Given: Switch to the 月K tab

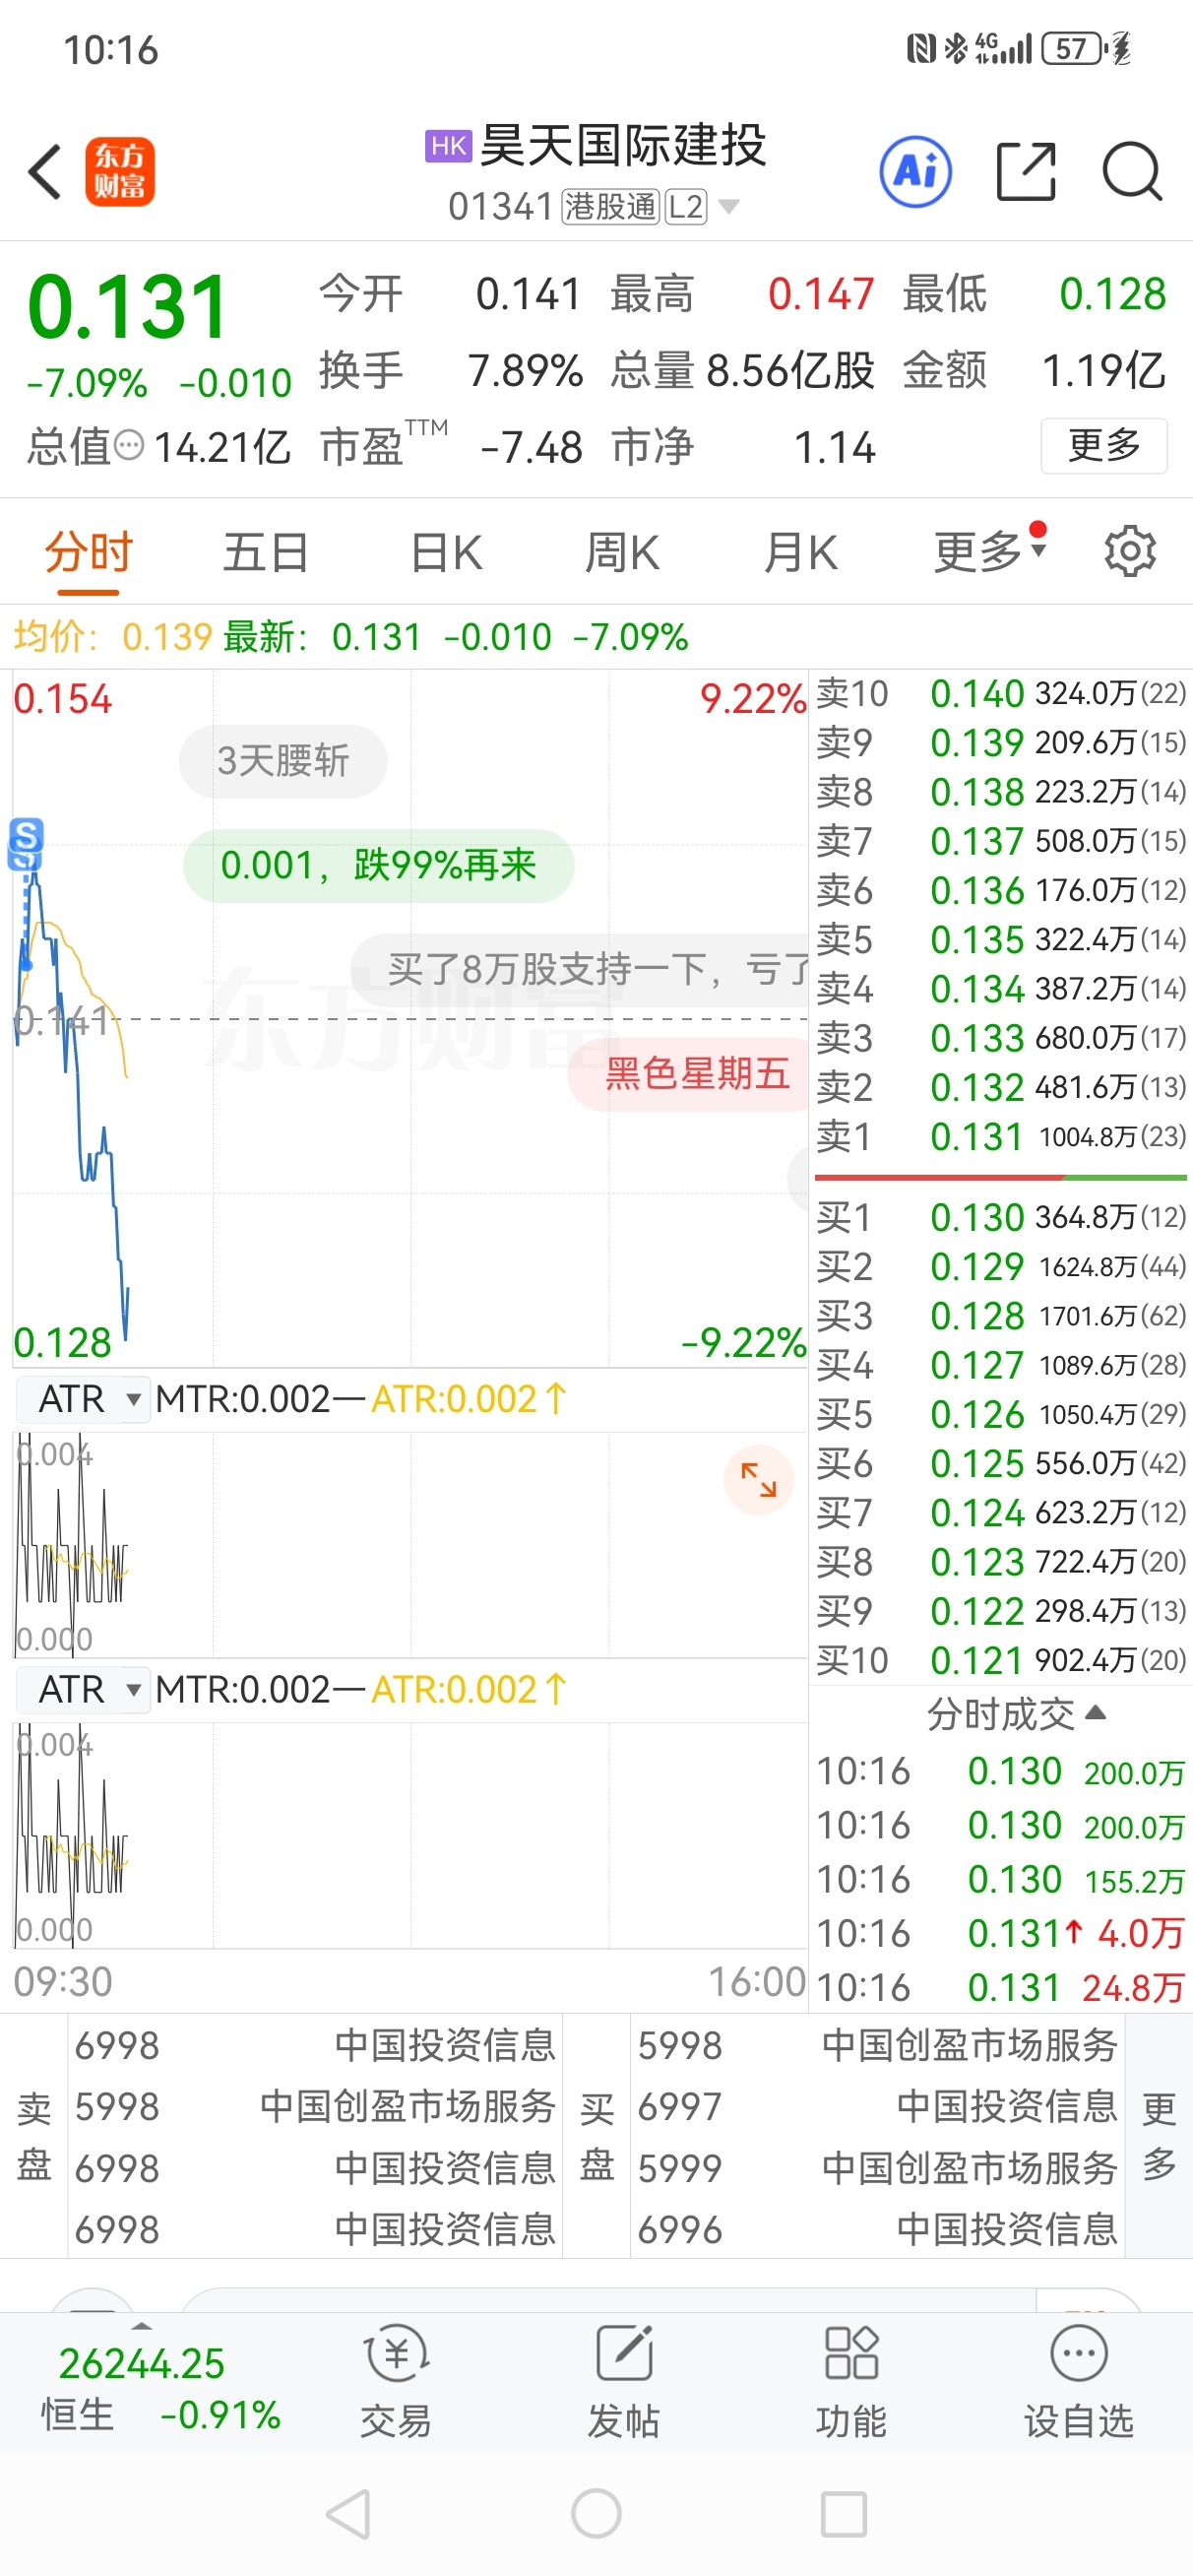Looking at the screenshot, I should click(800, 553).
